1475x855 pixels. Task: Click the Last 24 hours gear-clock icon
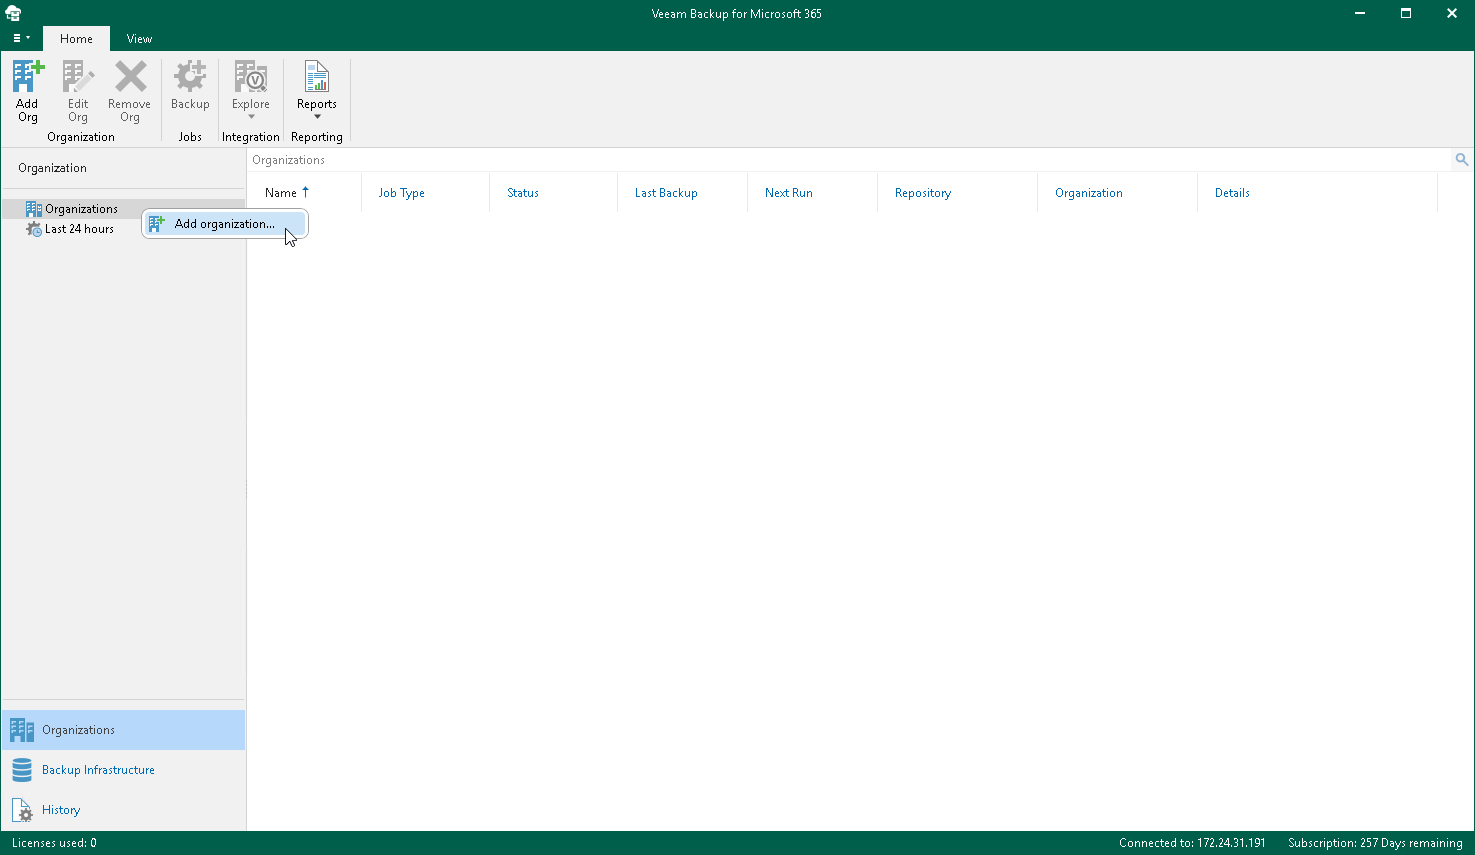coord(34,229)
